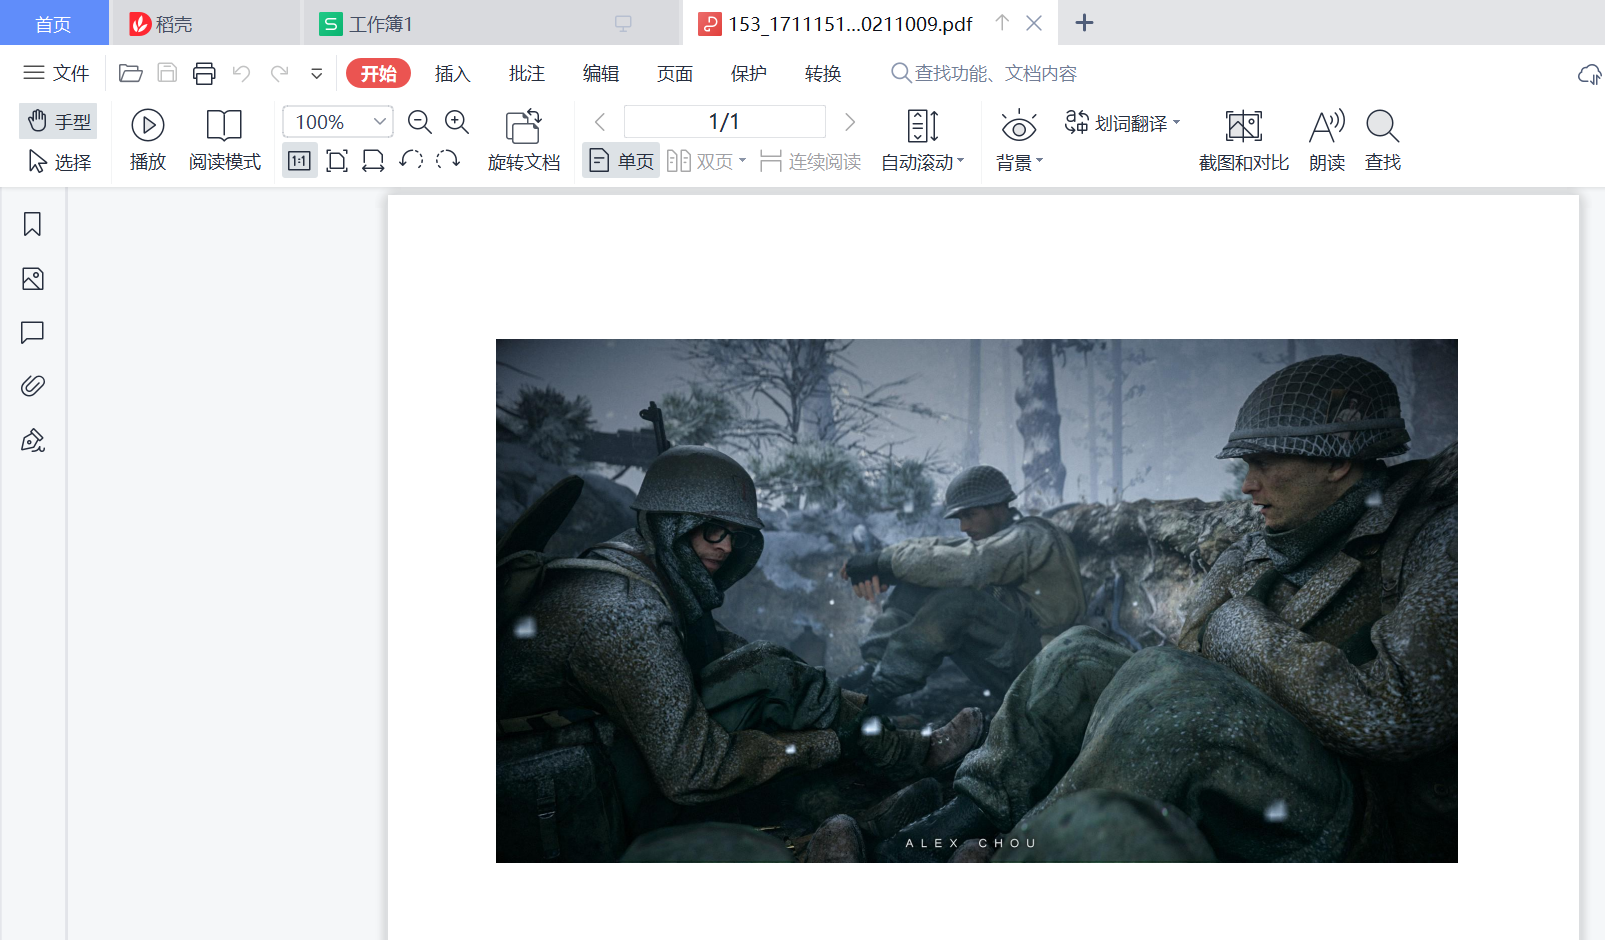Click the soldiers image in the PDF page
This screenshot has height=940, width=1605.
977,601
